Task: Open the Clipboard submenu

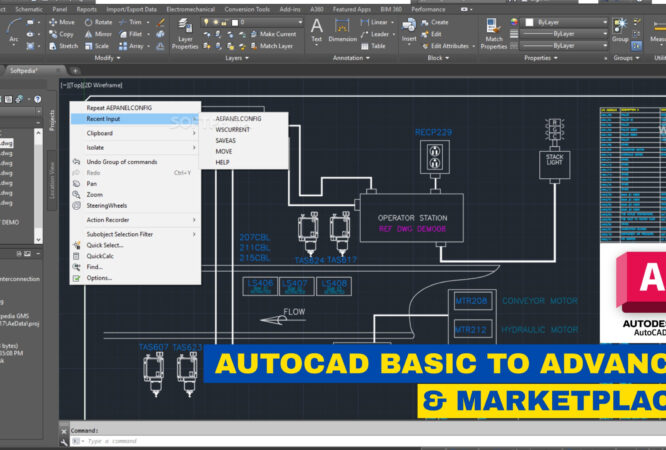Action: point(135,133)
